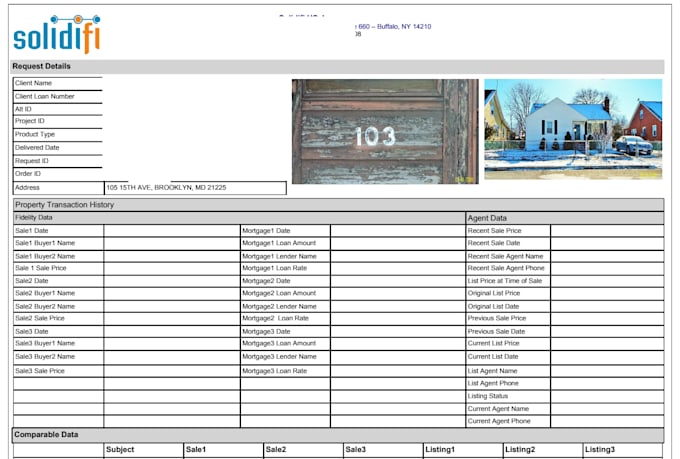680x459 pixels.
Task: Click the 'Current Agent Phone' label
Action: (499, 421)
